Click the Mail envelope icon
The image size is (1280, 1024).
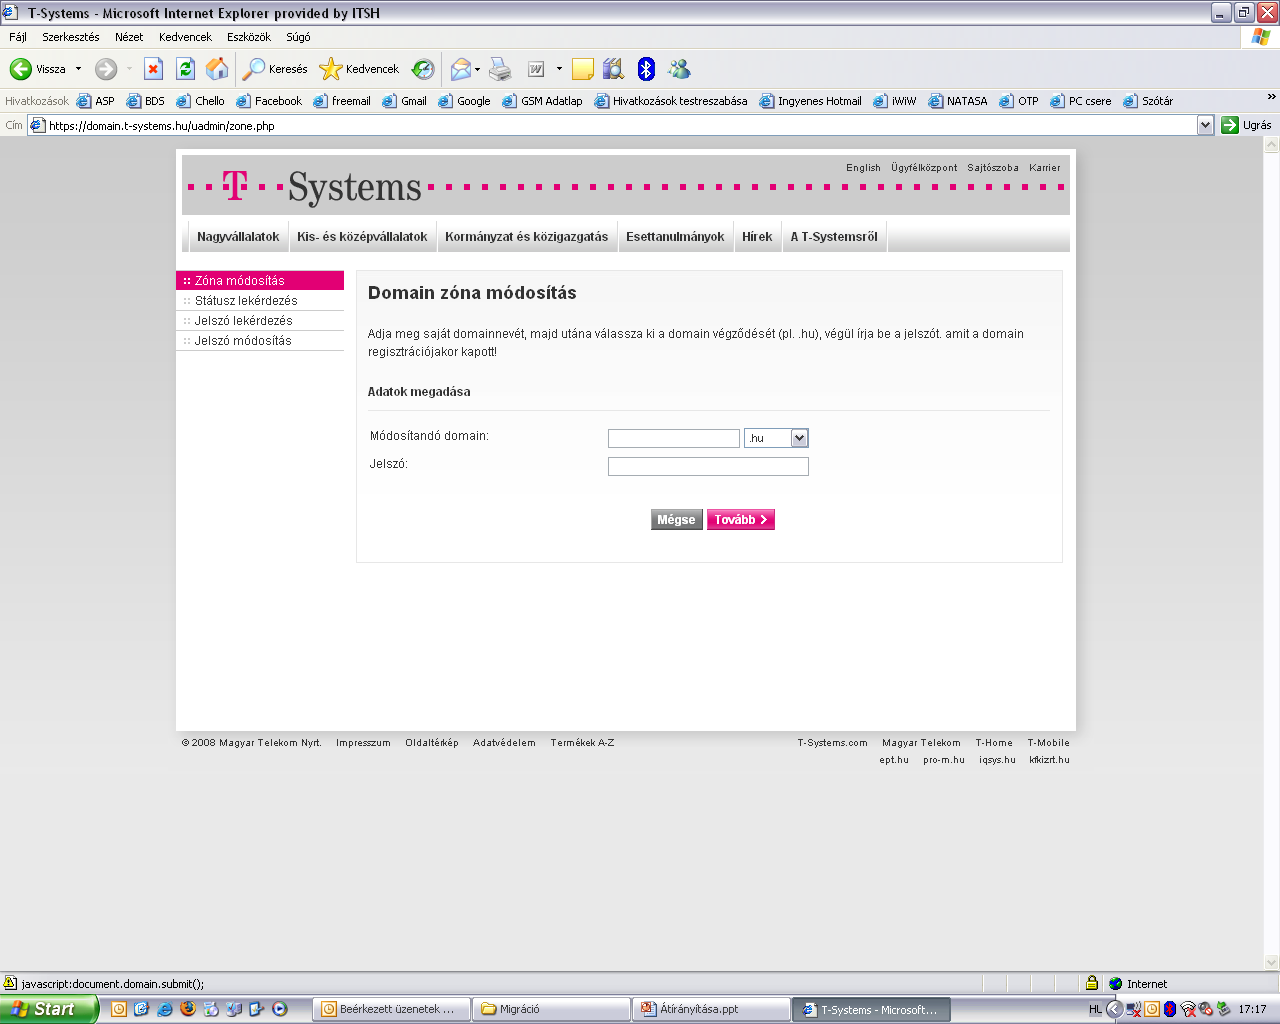pyautogui.click(x=460, y=69)
